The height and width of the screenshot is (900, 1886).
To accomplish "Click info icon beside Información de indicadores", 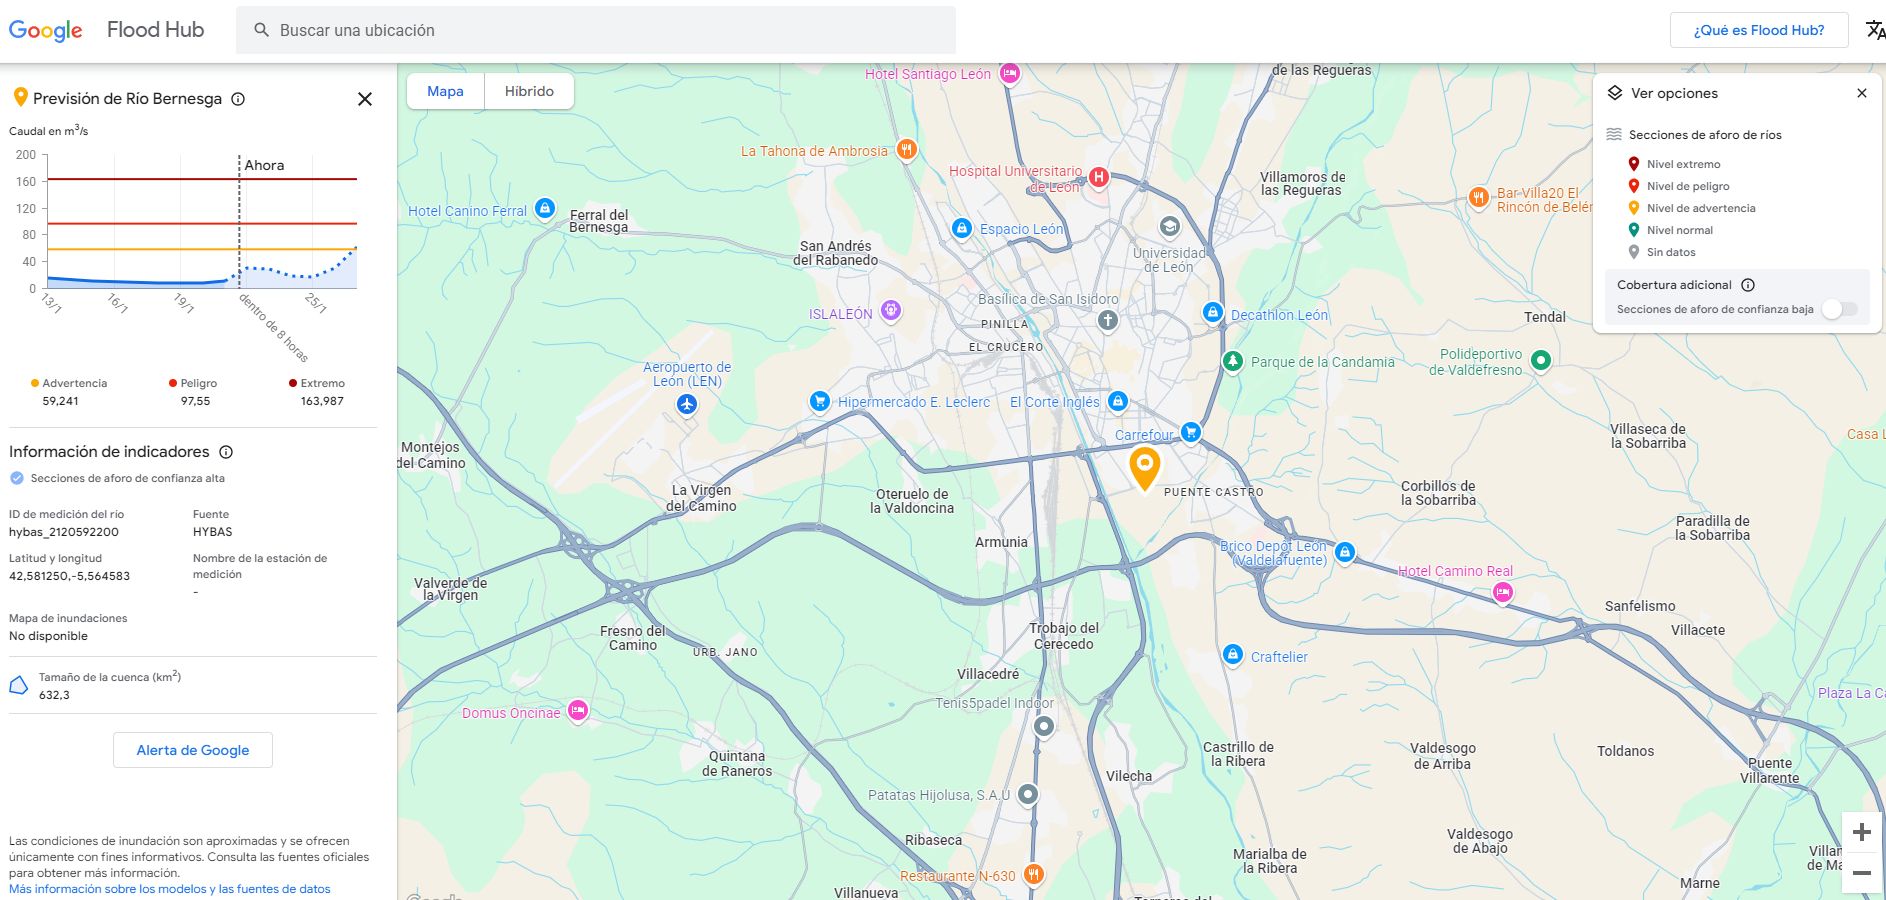I will 226,452.
